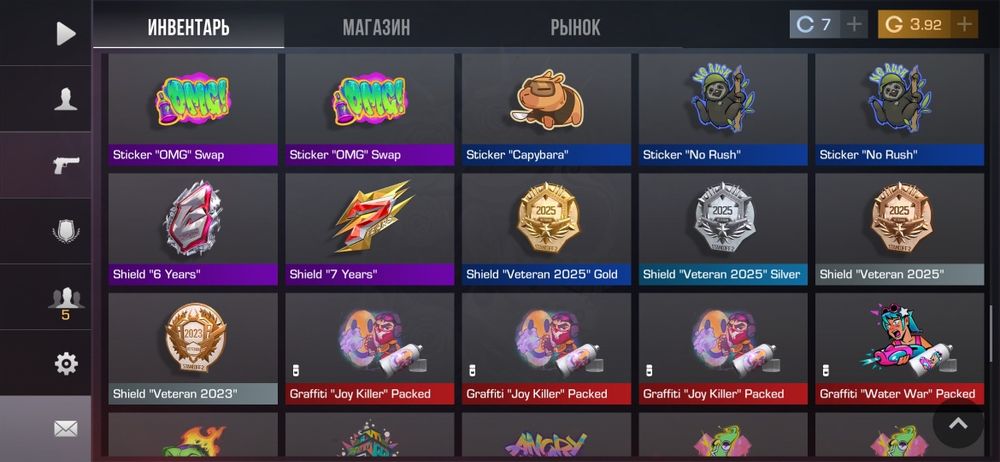The height and width of the screenshot is (462, 1000).
Task: Select the Shield "7 Years" item
Action: [370, 229]
